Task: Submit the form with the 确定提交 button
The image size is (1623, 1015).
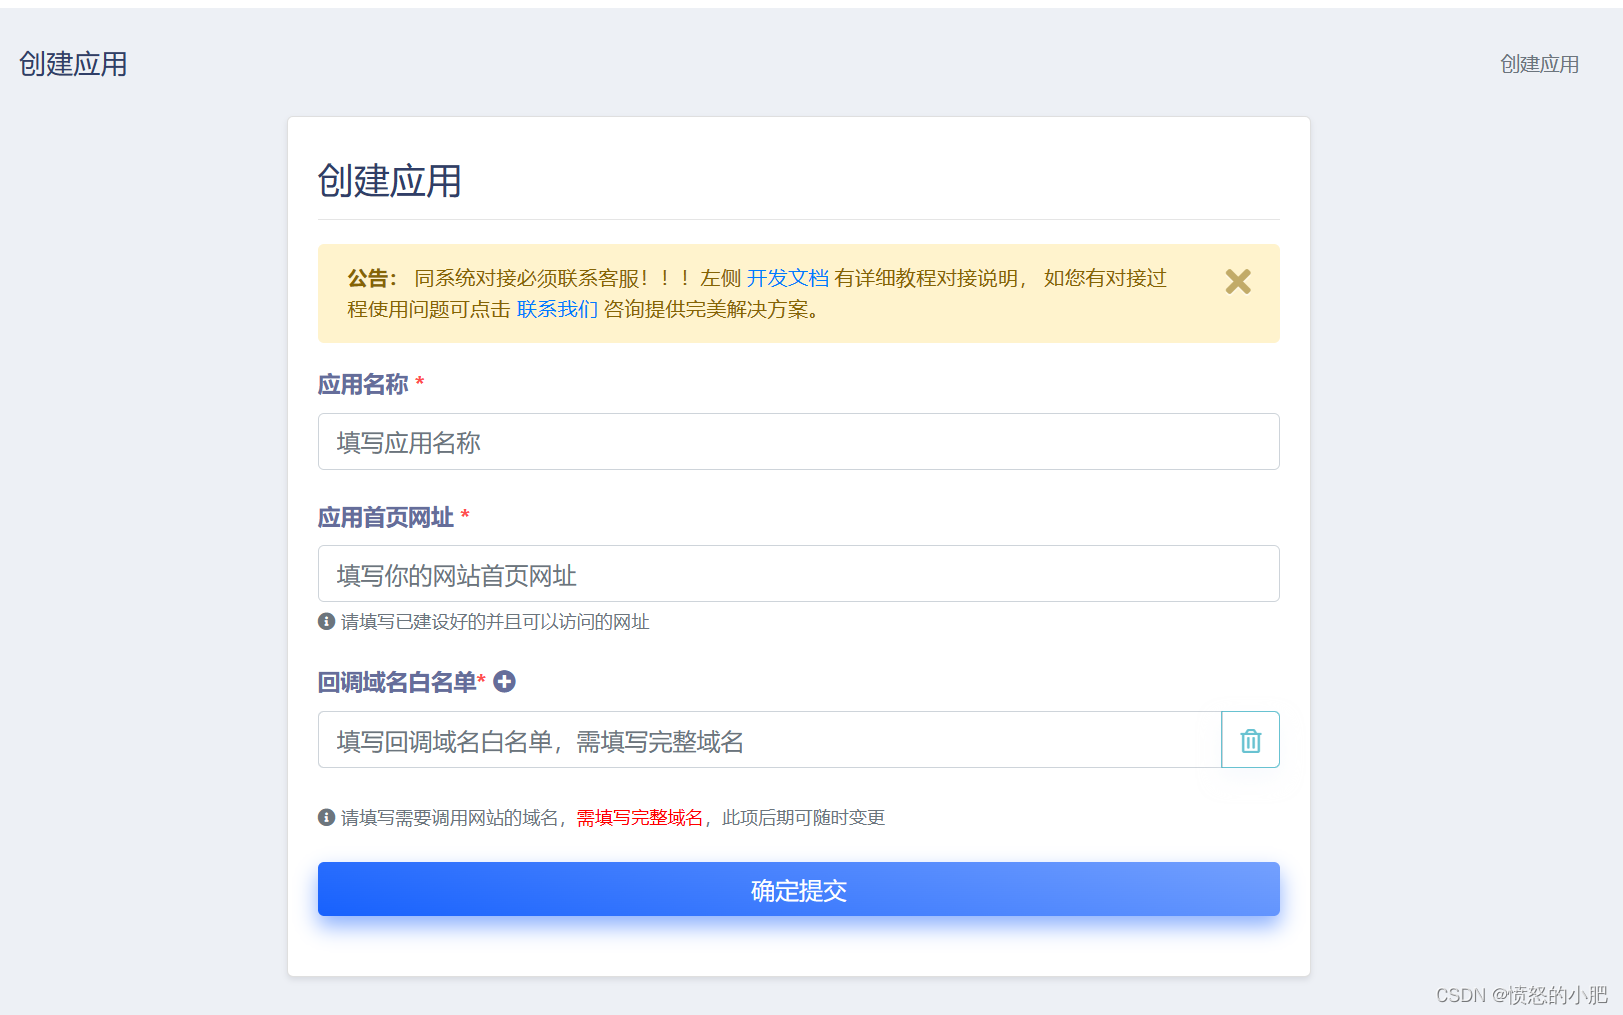Action: 798,889
